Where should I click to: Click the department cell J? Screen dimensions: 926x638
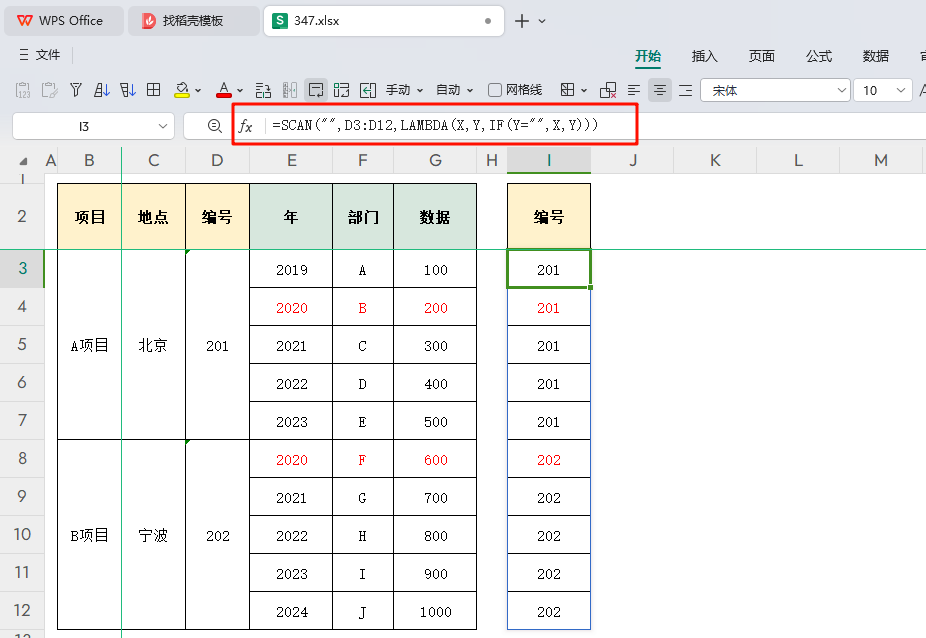point(363,611)
